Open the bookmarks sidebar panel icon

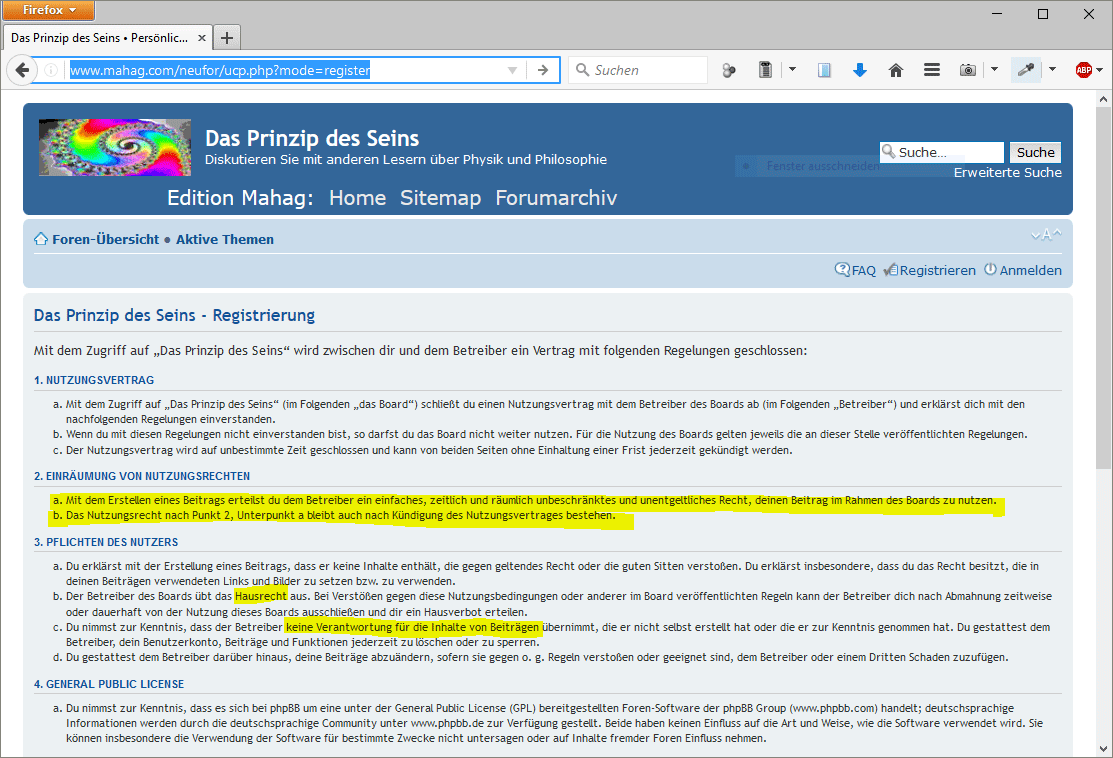pyautogui.click(x=824, y=70)
